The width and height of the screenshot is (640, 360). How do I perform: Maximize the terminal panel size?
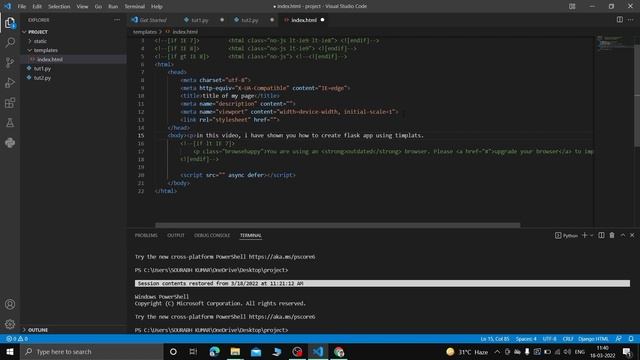point(622,235)
